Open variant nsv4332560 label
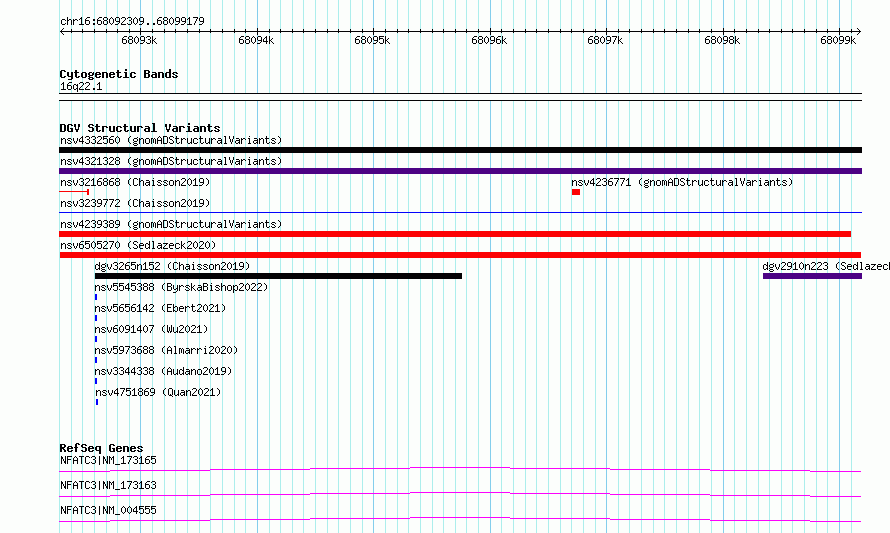890x533 pixels. coord(171,140)
